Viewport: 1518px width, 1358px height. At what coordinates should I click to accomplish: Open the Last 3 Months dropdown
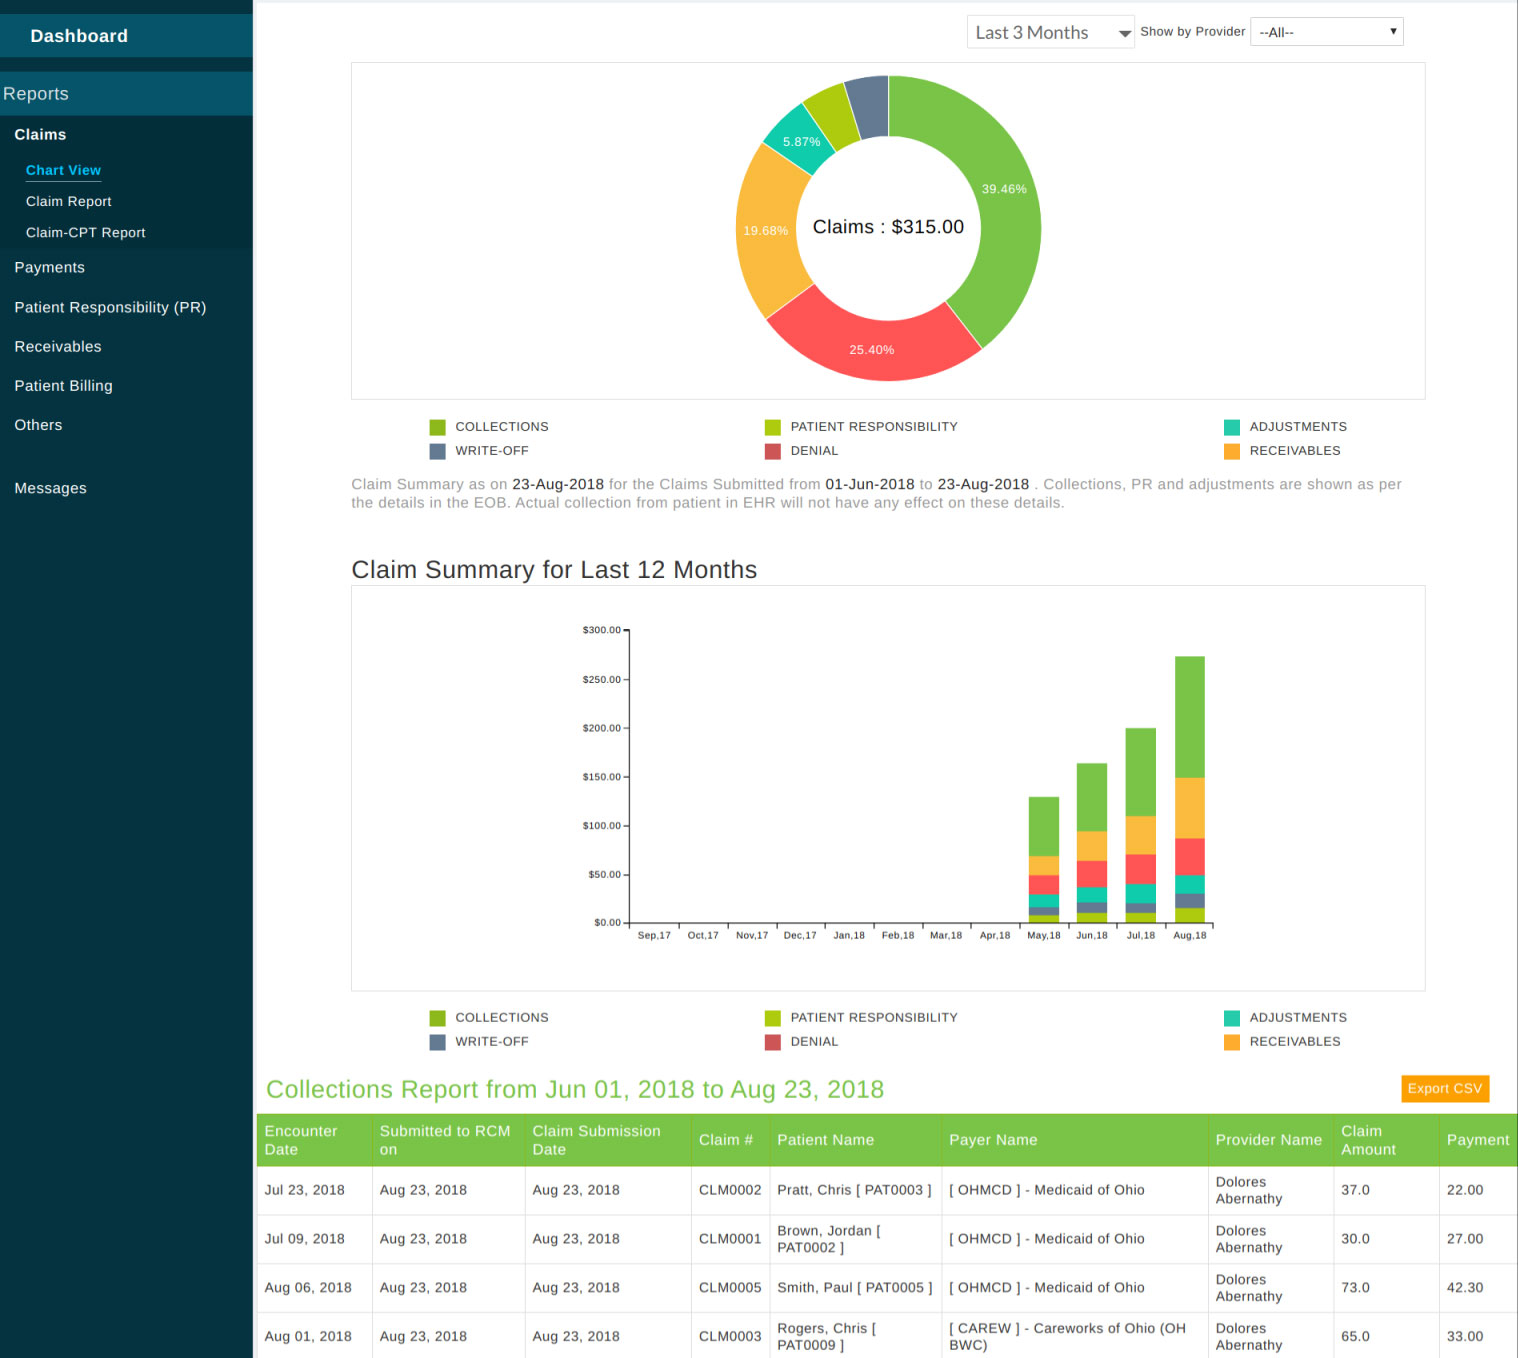pos(1049,31)
